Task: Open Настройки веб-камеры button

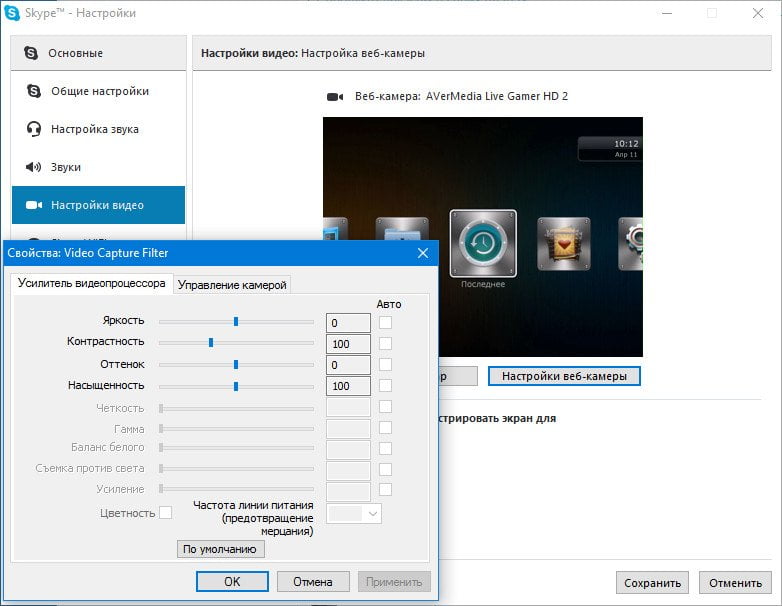Action: tap(564, 376)
